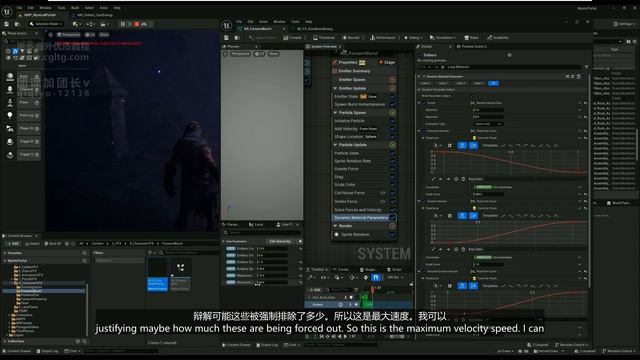Edit the Minimum value field
Image resolution: width=640 pixels, height=360 pixels.
click(x=488, y=110)
